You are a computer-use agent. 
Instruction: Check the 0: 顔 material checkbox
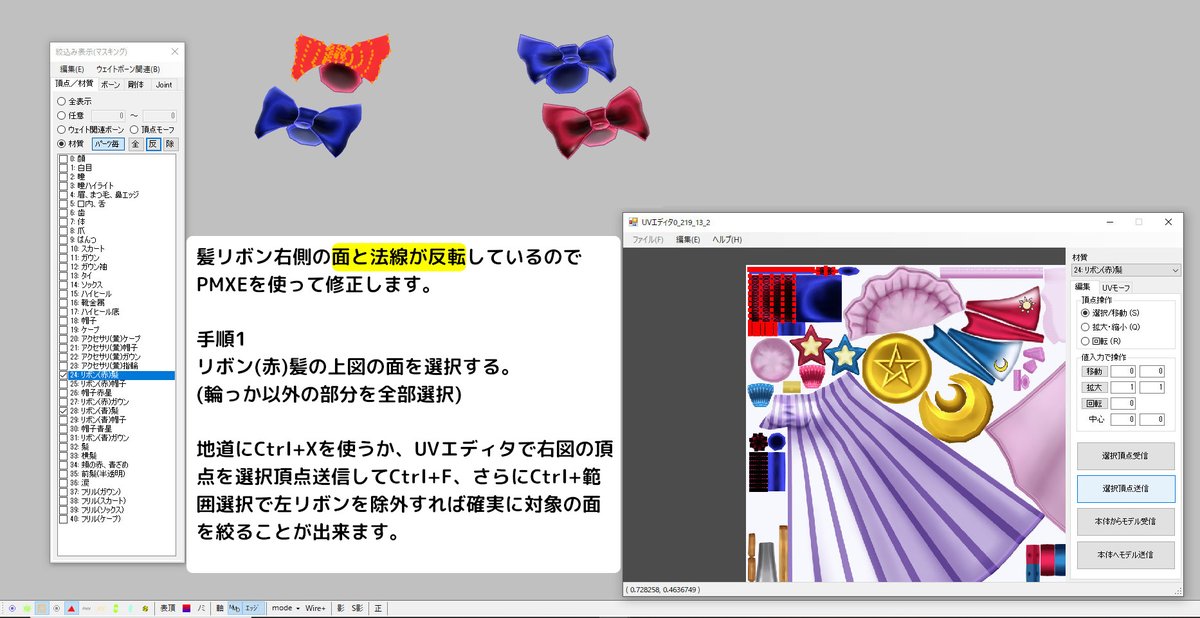pos(64,158)
